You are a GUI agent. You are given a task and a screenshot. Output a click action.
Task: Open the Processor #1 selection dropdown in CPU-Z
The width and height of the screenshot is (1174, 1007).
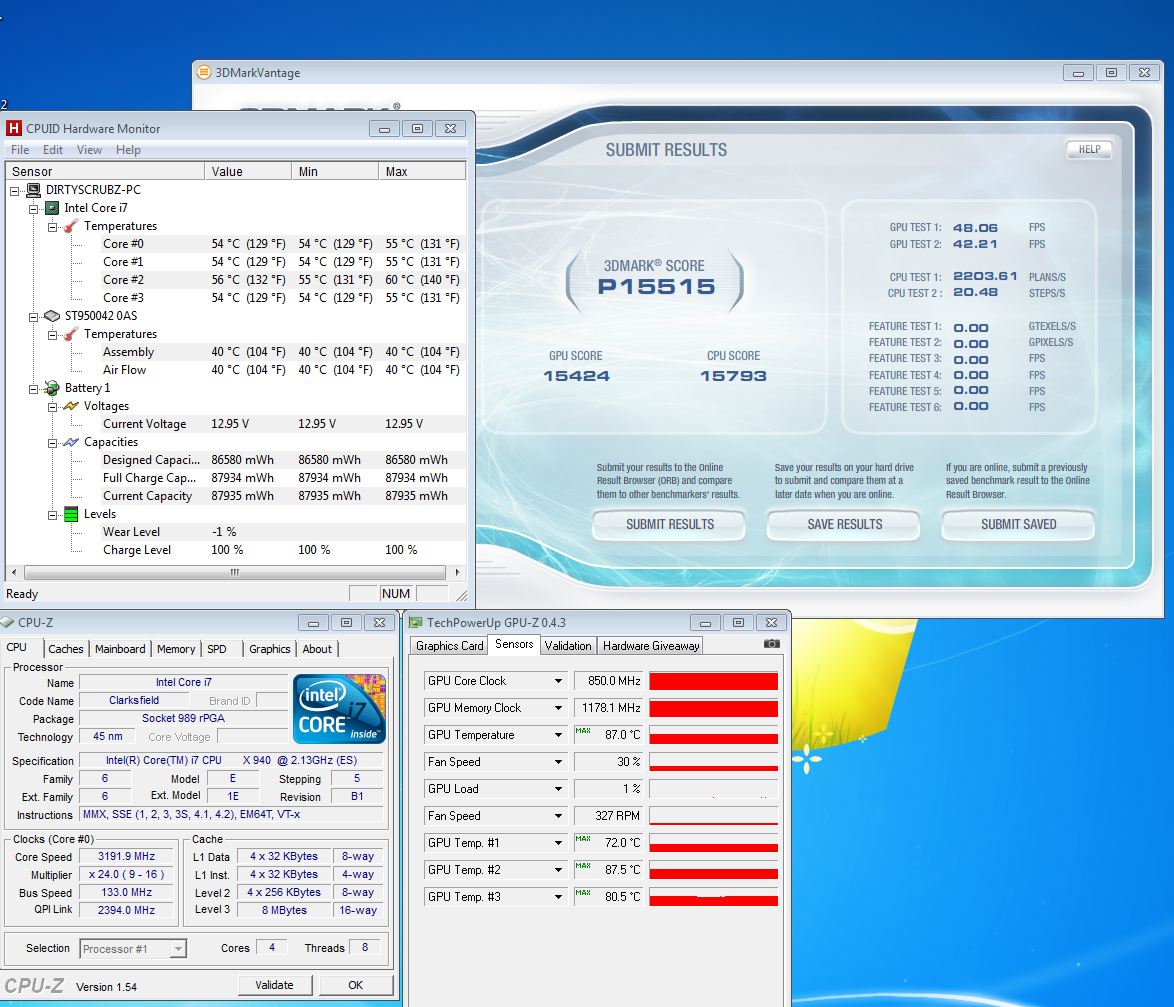coord(177,949)
